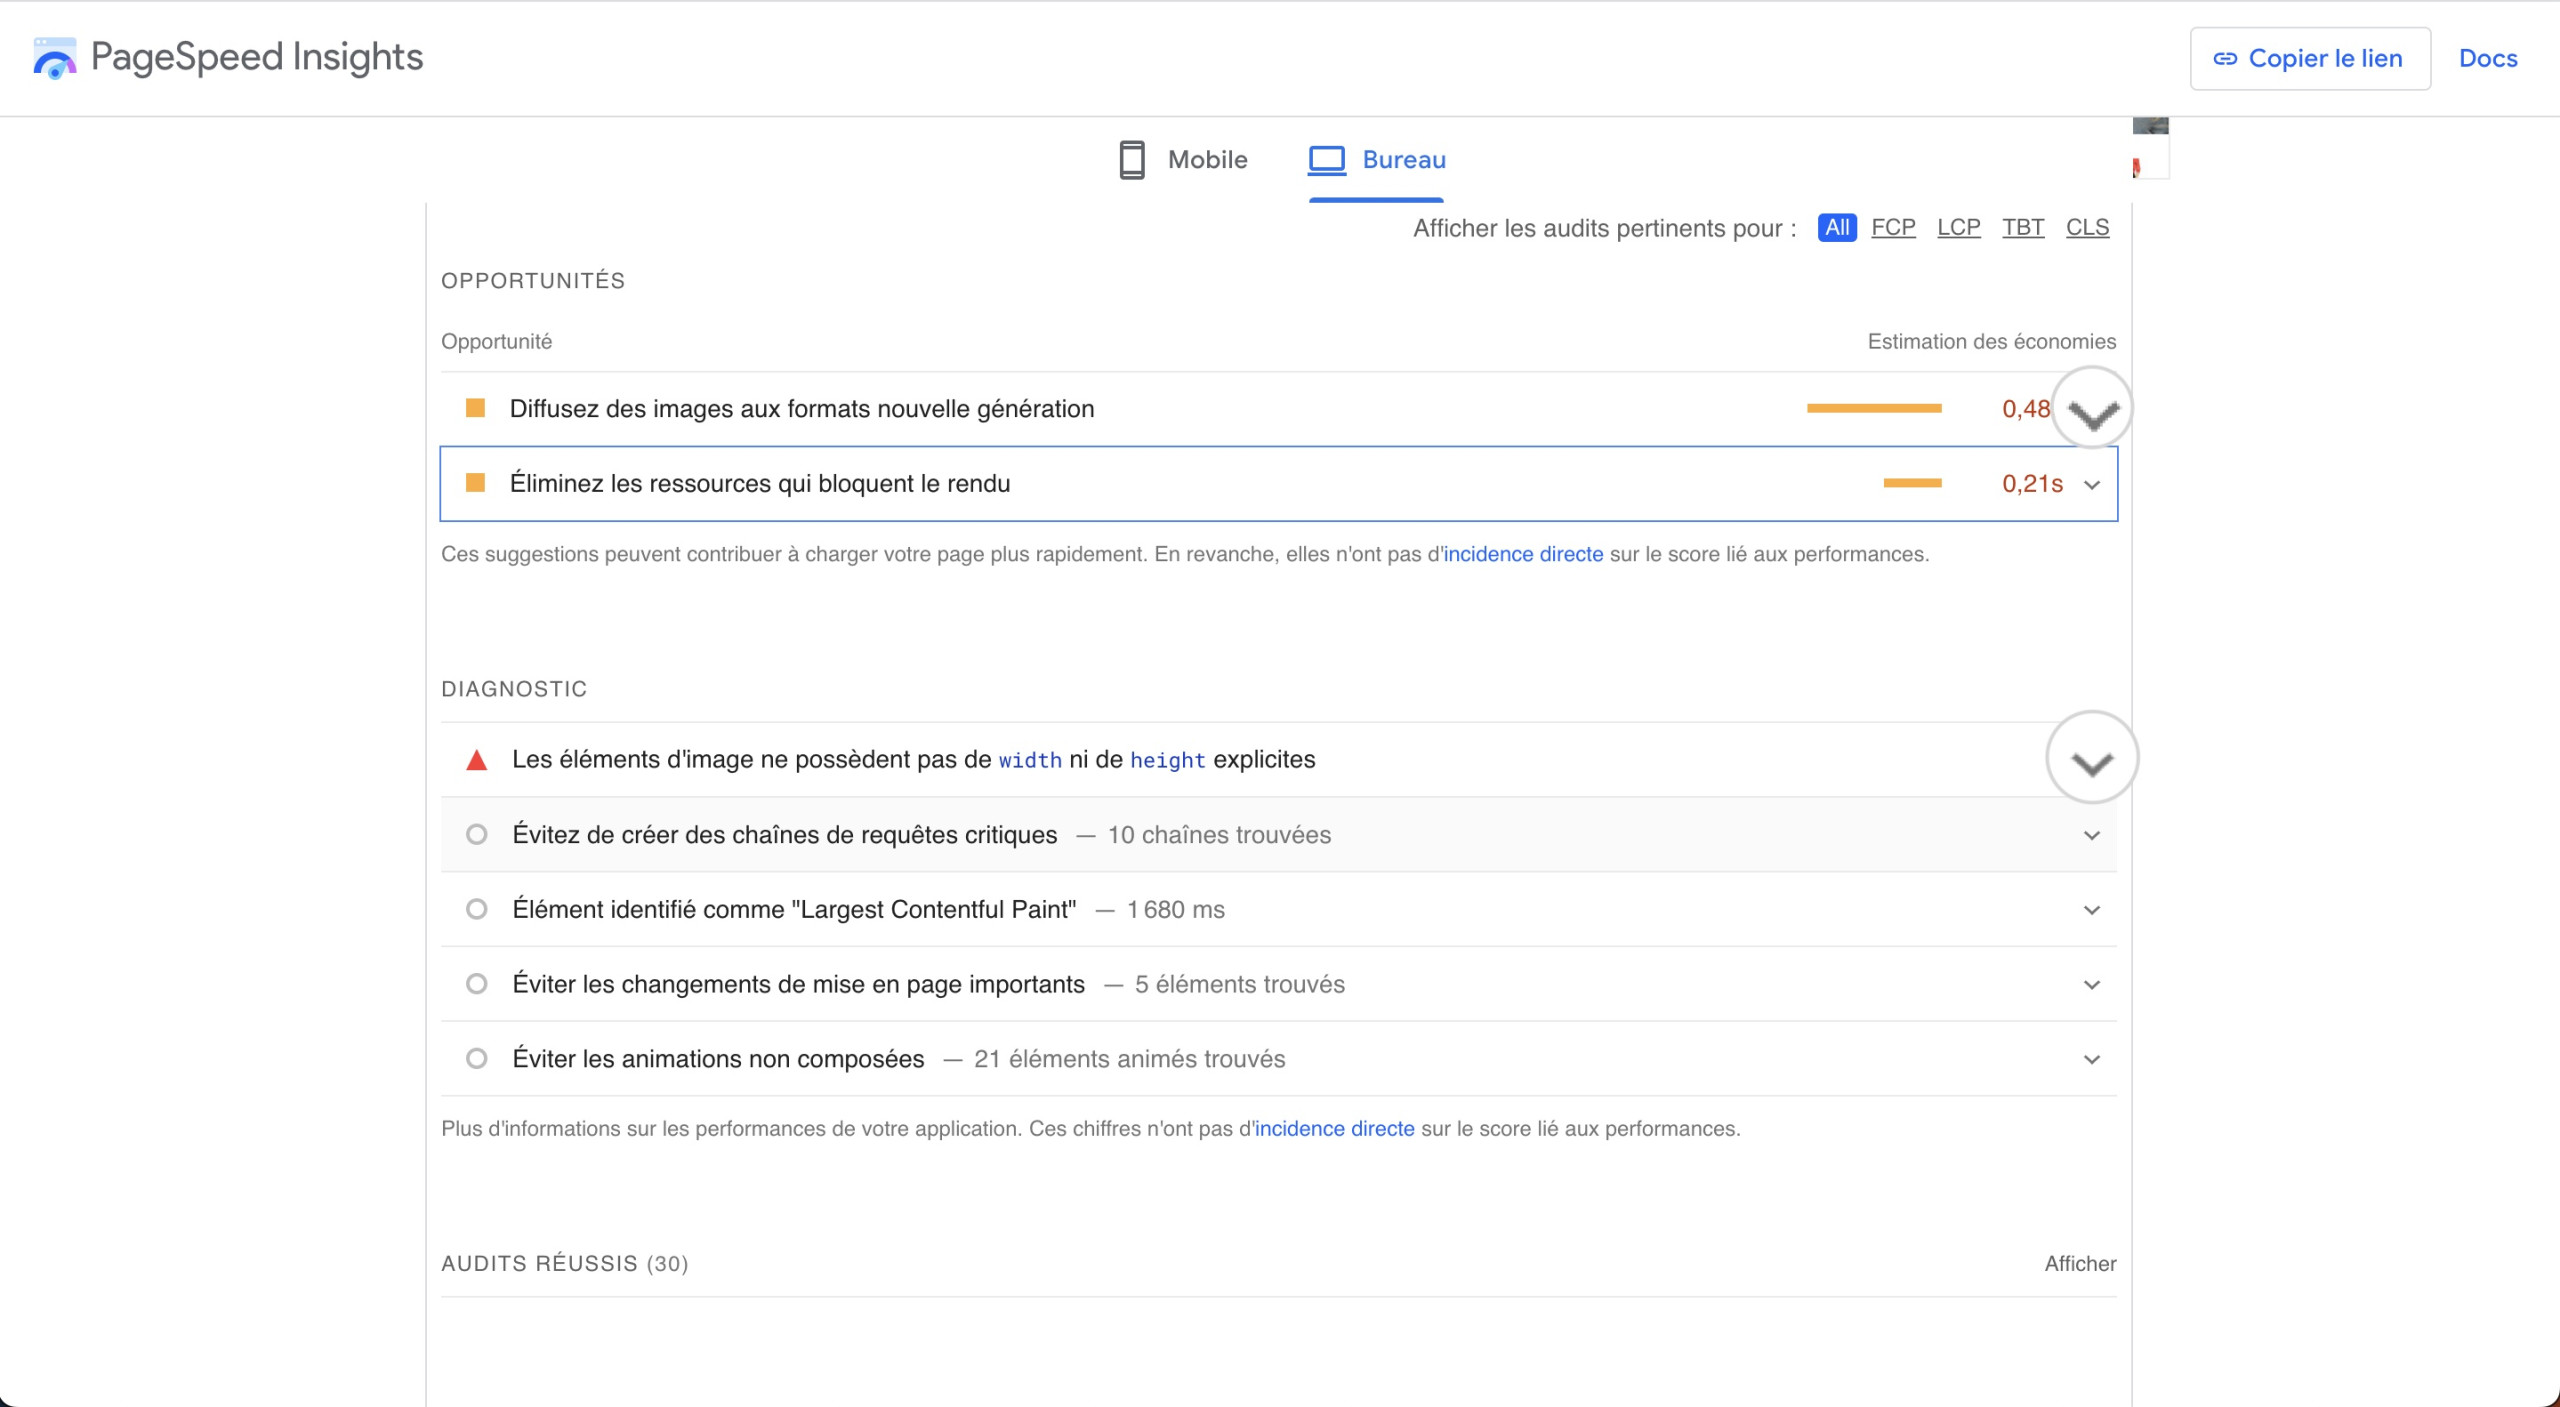This screenshot has width=2560, height=1407.
Task: Filter audits by All
Action: pos(1837,228)
